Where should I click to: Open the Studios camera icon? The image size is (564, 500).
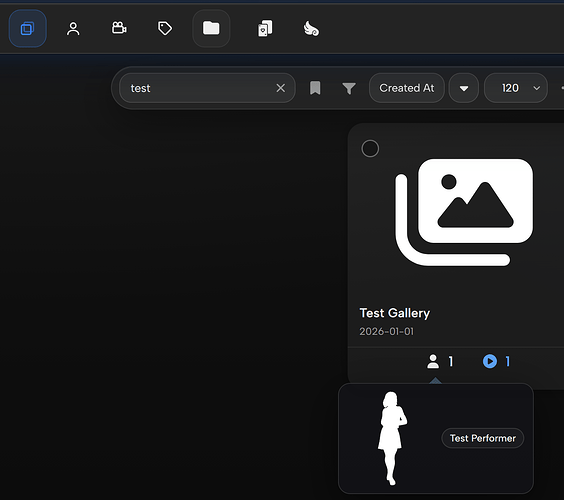click(x=119, y=28)
